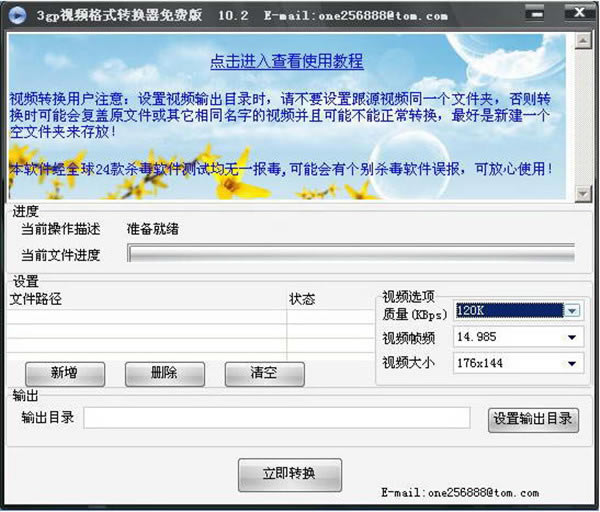Click the 准备就绪 status text
This screenshot has width=600, height=512.
click(x=153, y=229)
